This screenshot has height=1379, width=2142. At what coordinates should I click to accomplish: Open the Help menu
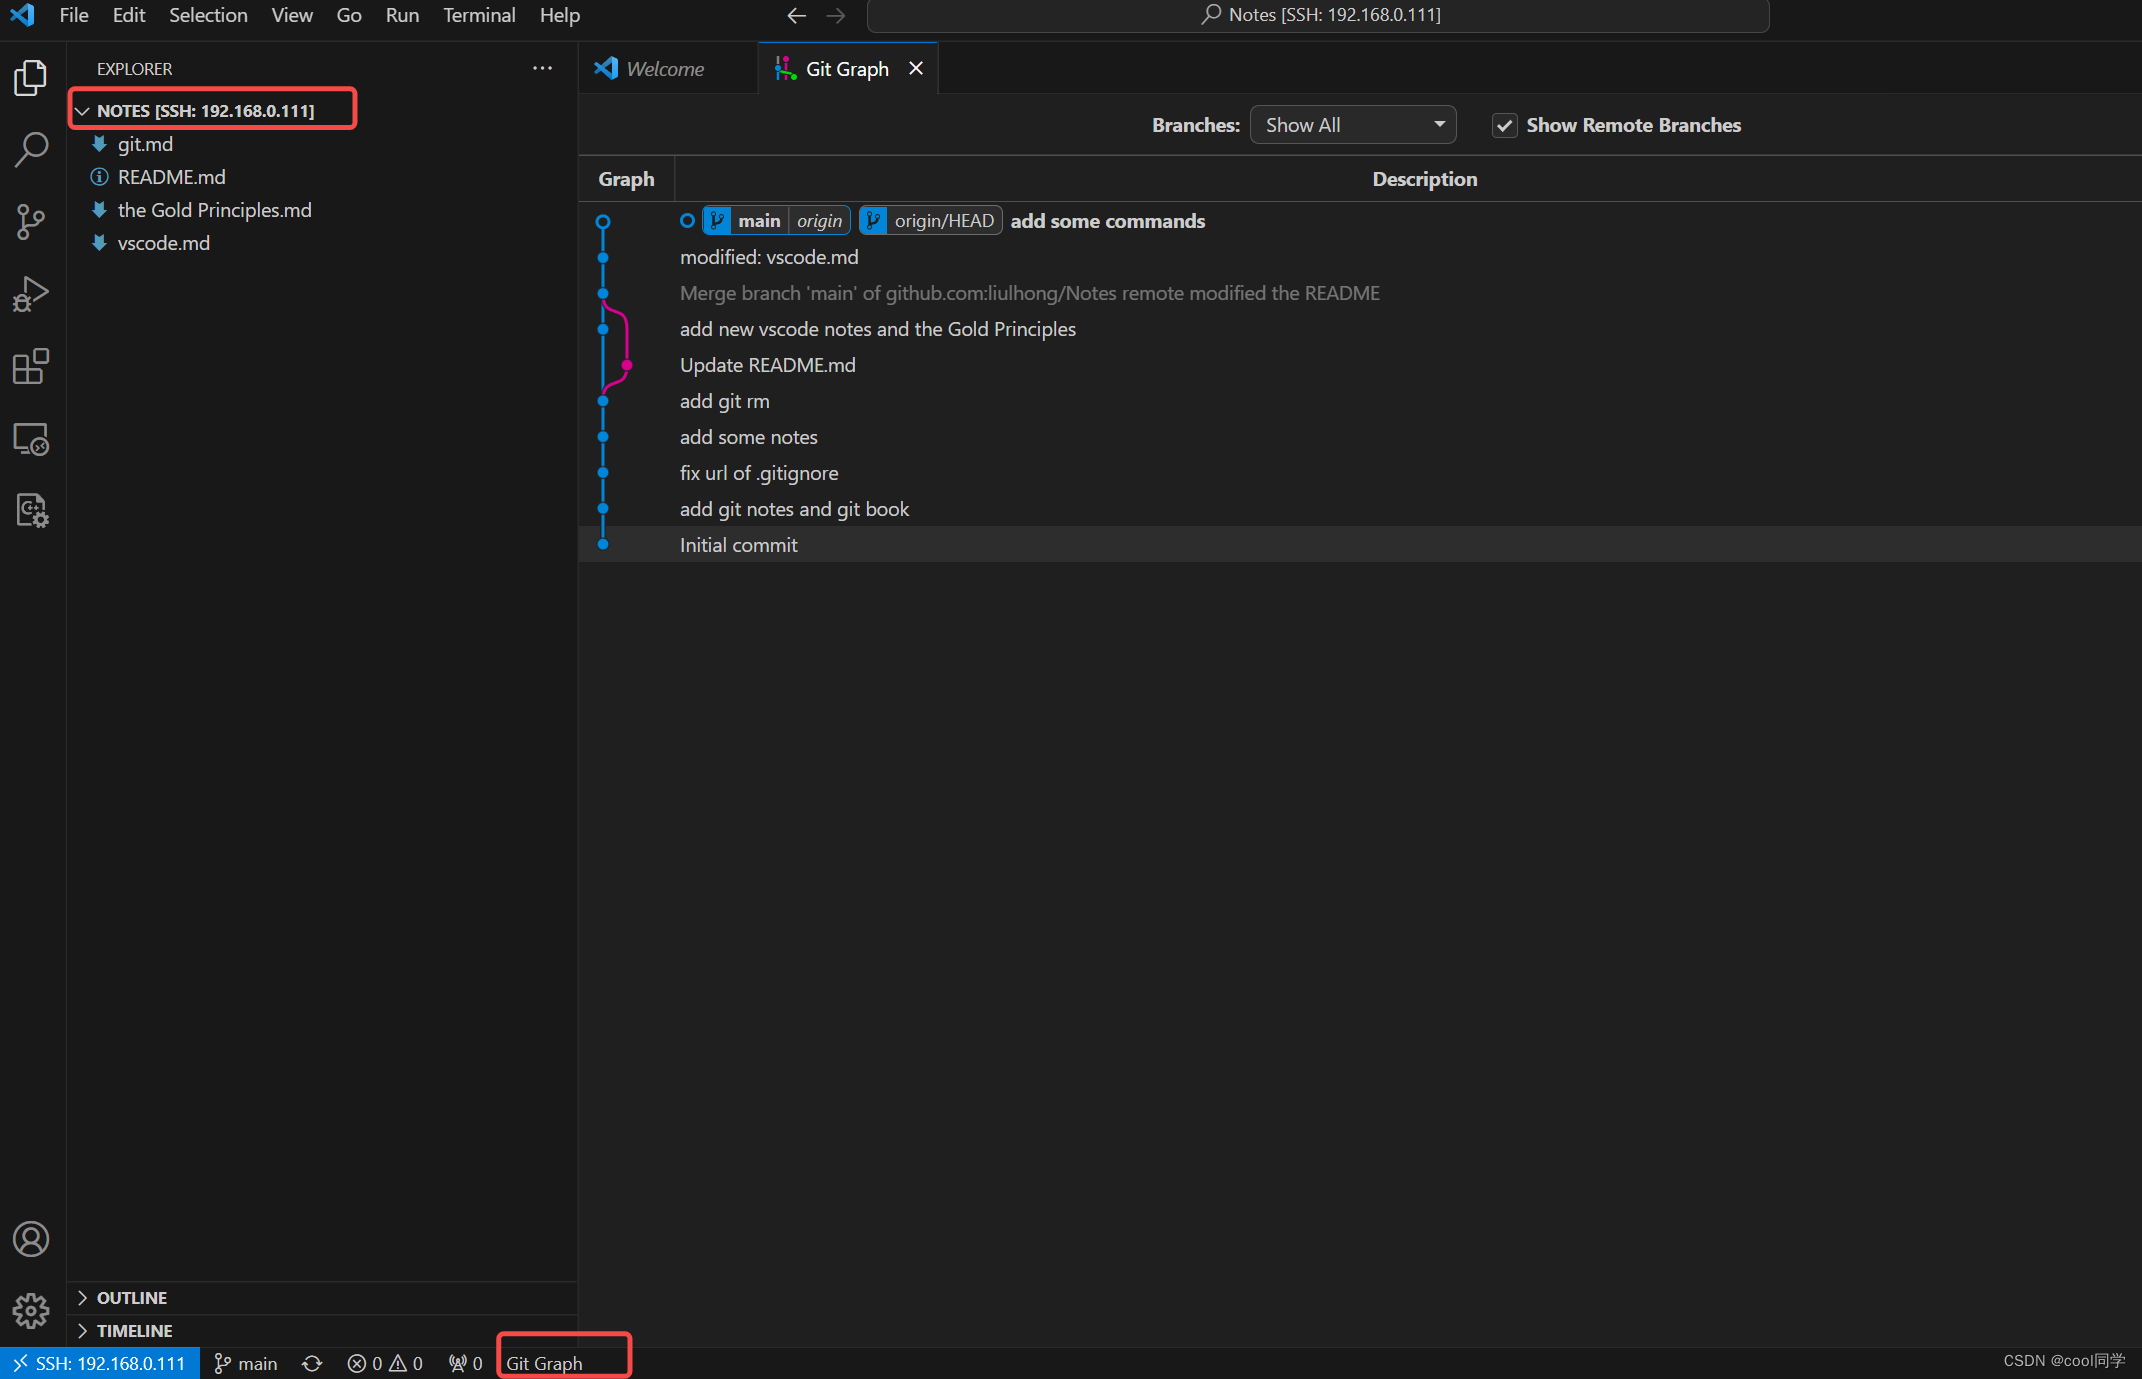pyautogui.click(x=559, y=15)
